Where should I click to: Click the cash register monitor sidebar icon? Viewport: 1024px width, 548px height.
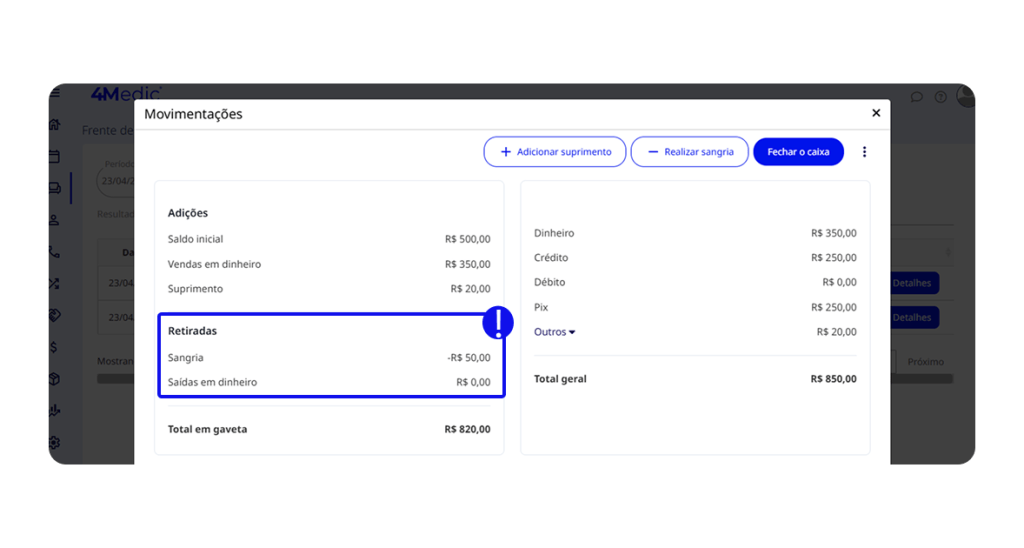coord(55,188)
